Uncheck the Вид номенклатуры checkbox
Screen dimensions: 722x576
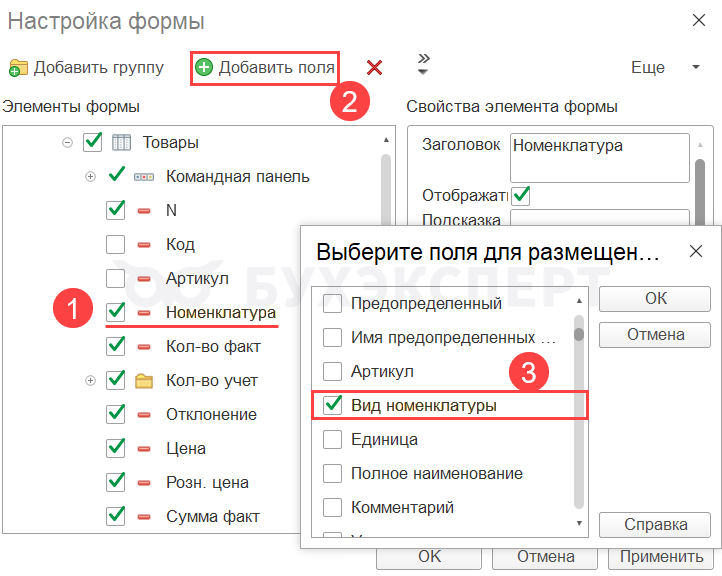(332, 406)
